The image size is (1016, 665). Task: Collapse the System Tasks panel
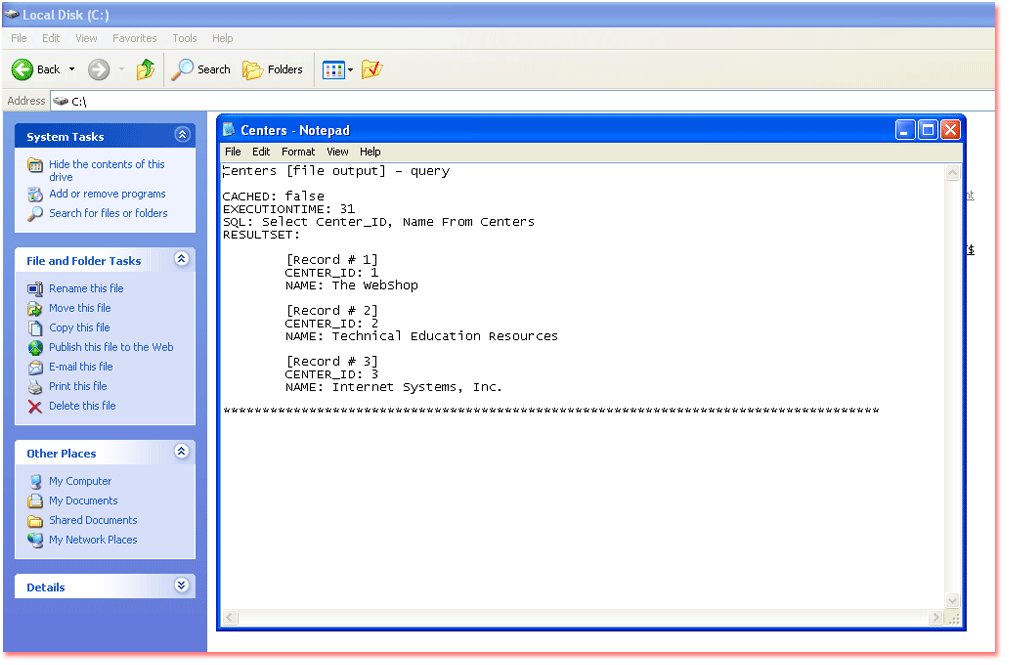(182, 135)
